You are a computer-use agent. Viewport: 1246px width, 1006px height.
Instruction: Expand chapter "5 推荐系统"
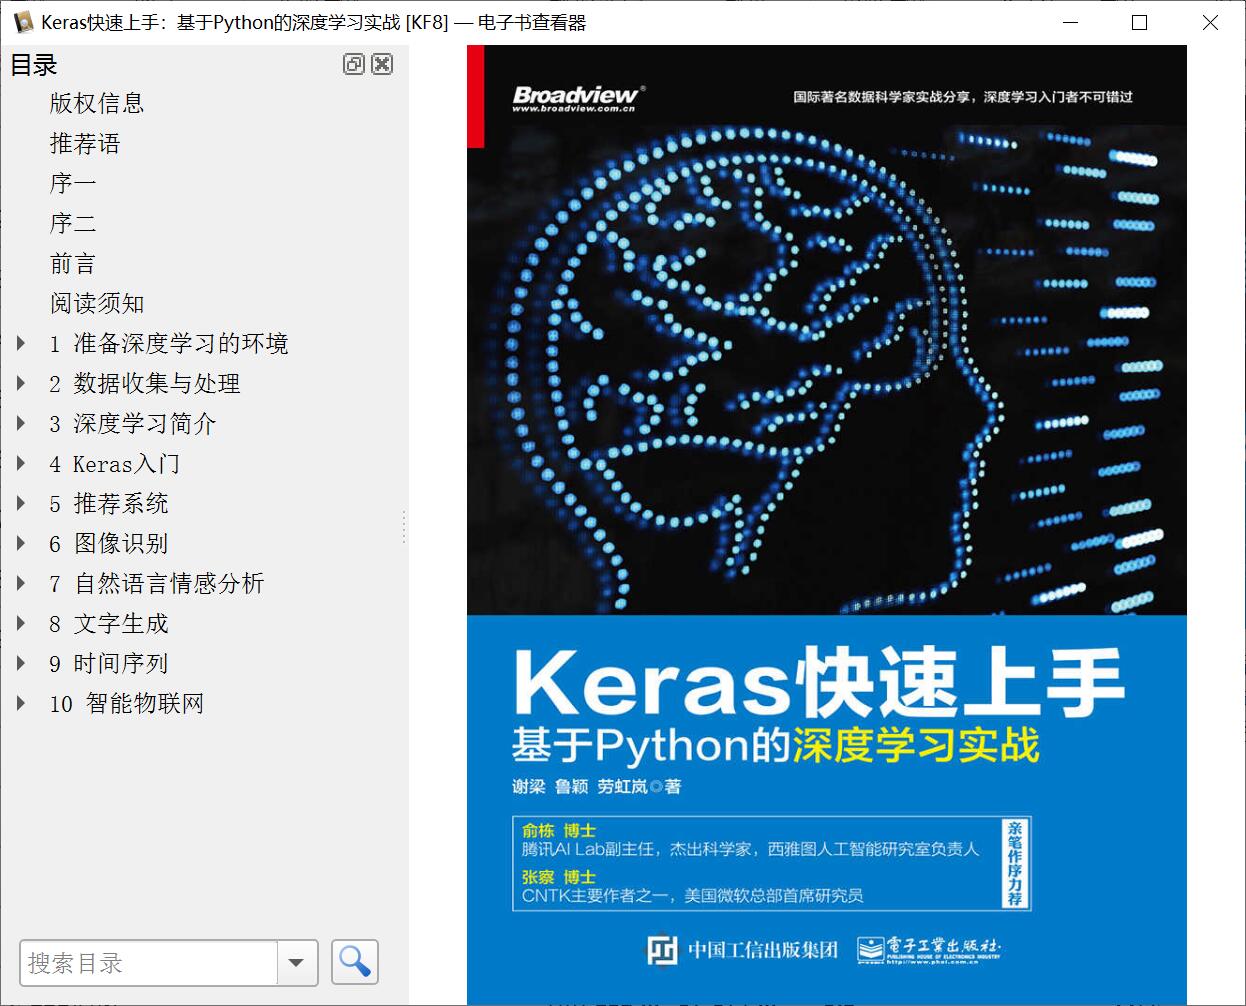click(22, 503)
